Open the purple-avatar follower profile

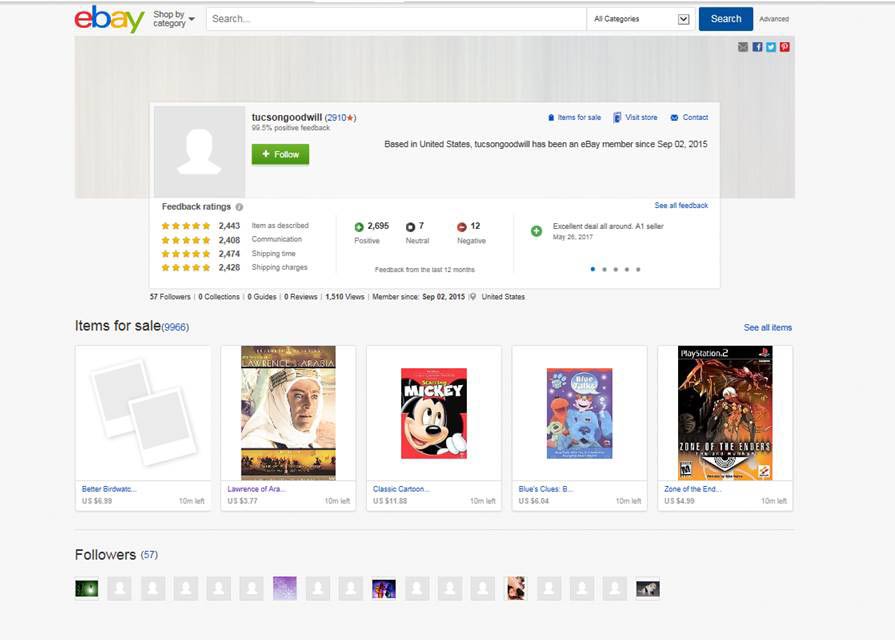(285, 589)
